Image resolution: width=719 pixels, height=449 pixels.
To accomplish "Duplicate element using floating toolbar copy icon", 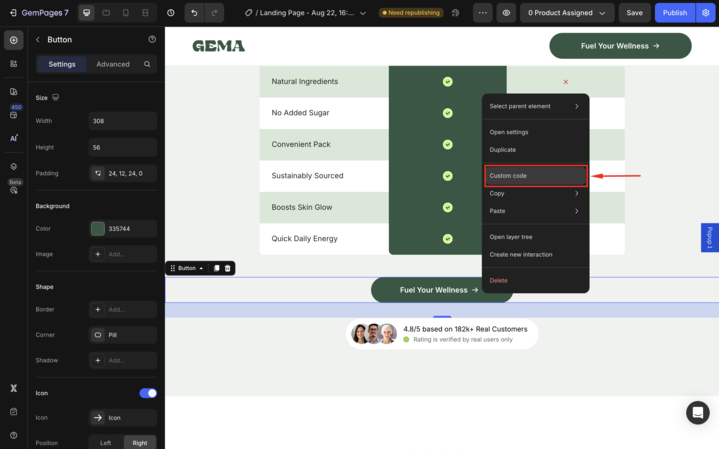I will pos(216,268).
